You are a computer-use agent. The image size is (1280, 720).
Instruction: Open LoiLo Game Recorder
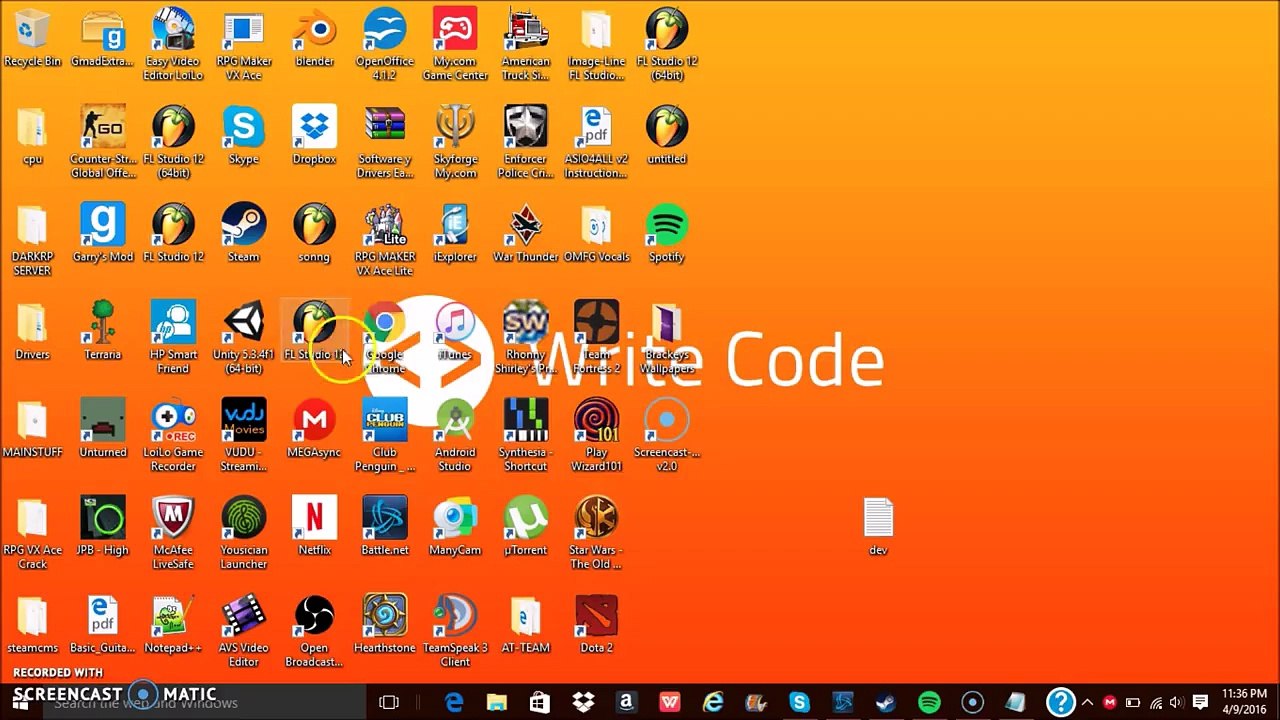click(x=173, y=436)
